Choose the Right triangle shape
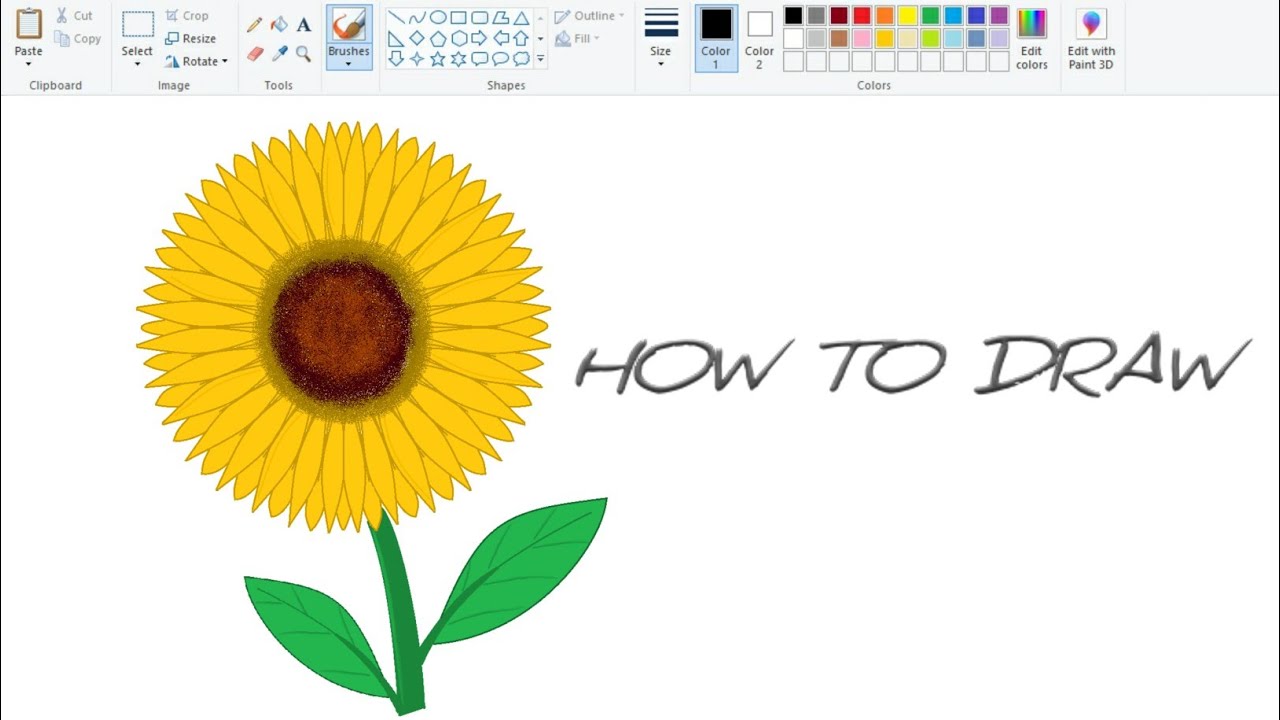This screenshot has width=1280, height=720. click(x=396, y=39)
